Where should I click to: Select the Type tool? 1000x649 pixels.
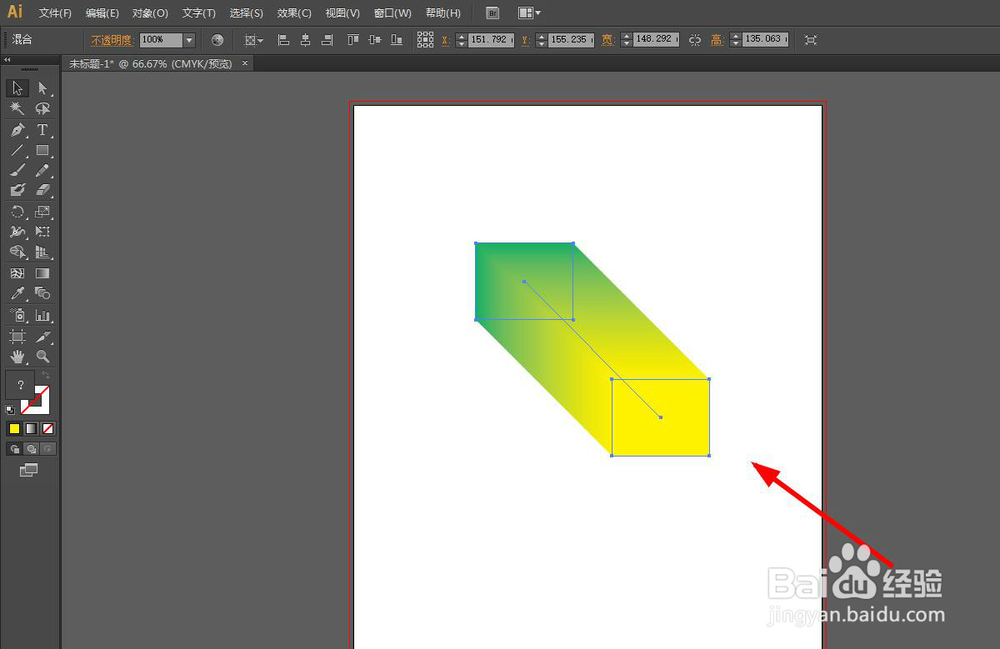(x=42, y=129)
